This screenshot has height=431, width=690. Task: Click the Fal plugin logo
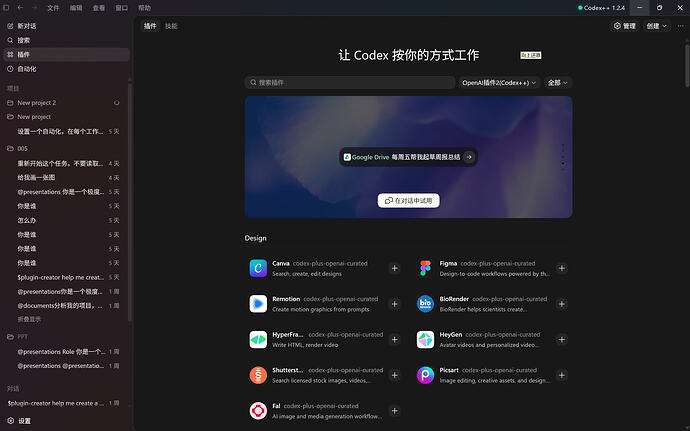tap(258, 411)
